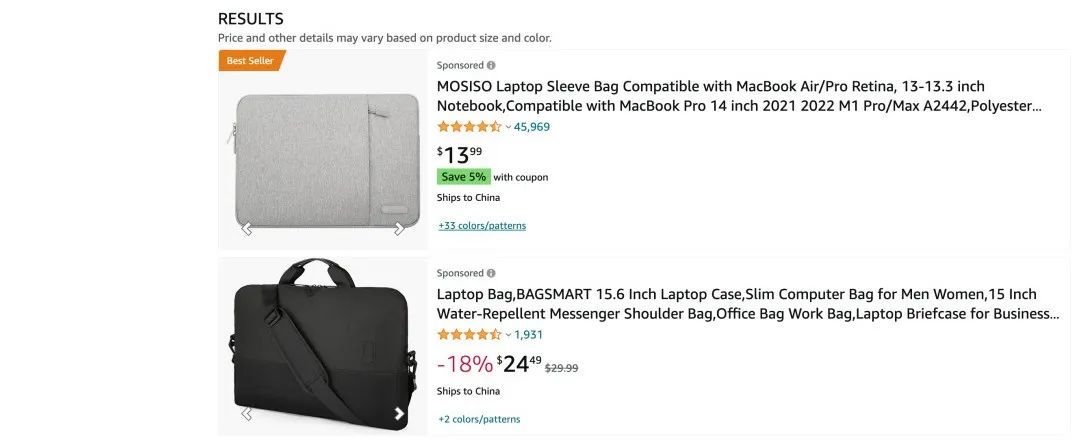Show previous image of BAGSMART black bag
The width and height of the screenshot is (1077, 440).
246,414
